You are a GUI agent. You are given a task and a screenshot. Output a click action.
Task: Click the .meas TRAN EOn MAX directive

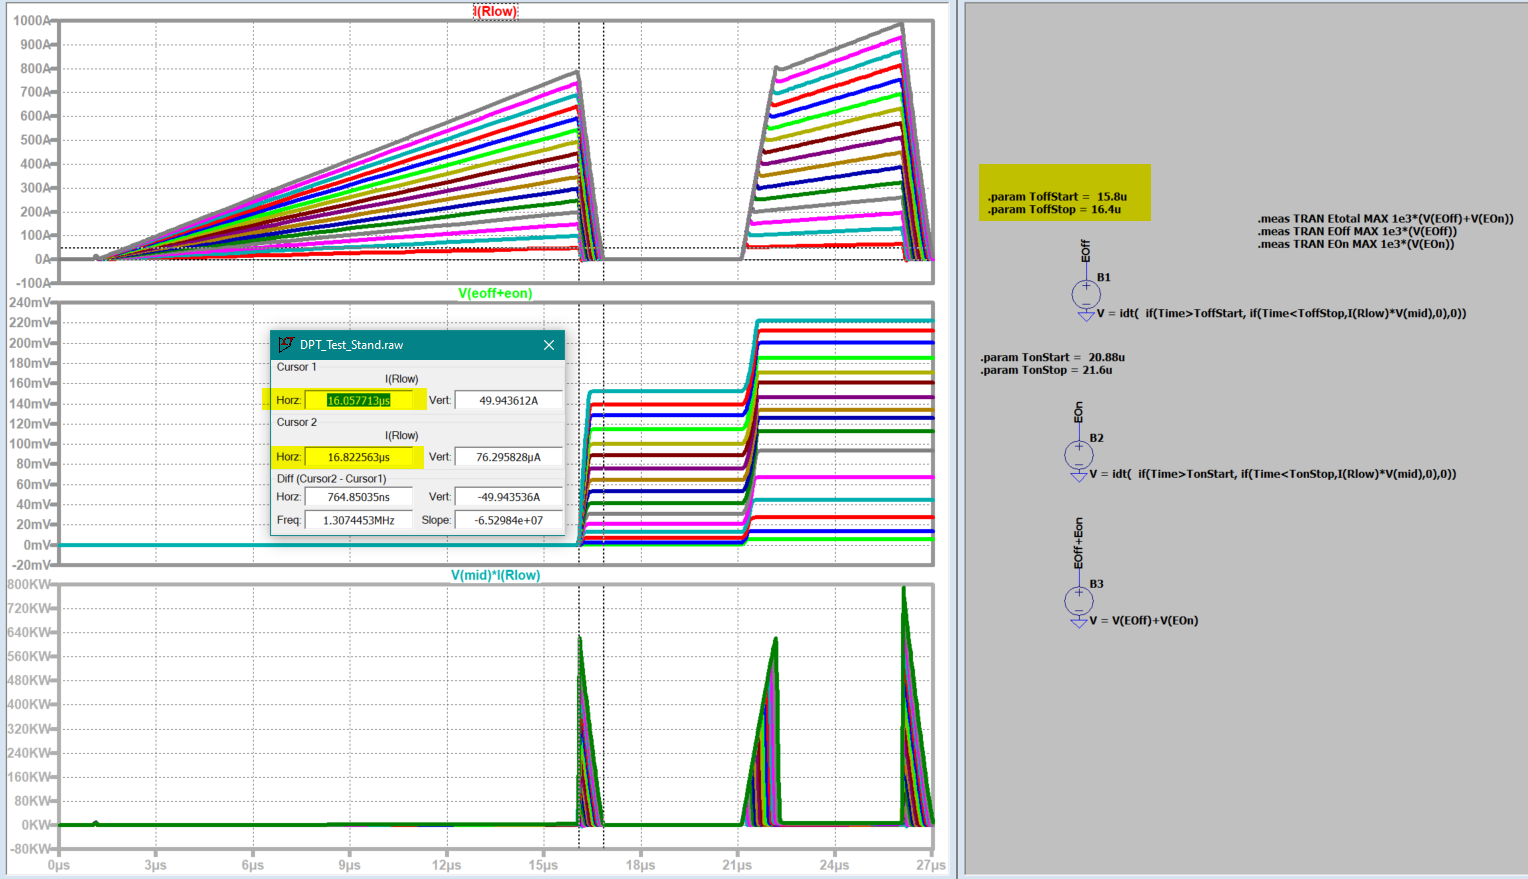pyautogui.click(x=1355, y=244)
